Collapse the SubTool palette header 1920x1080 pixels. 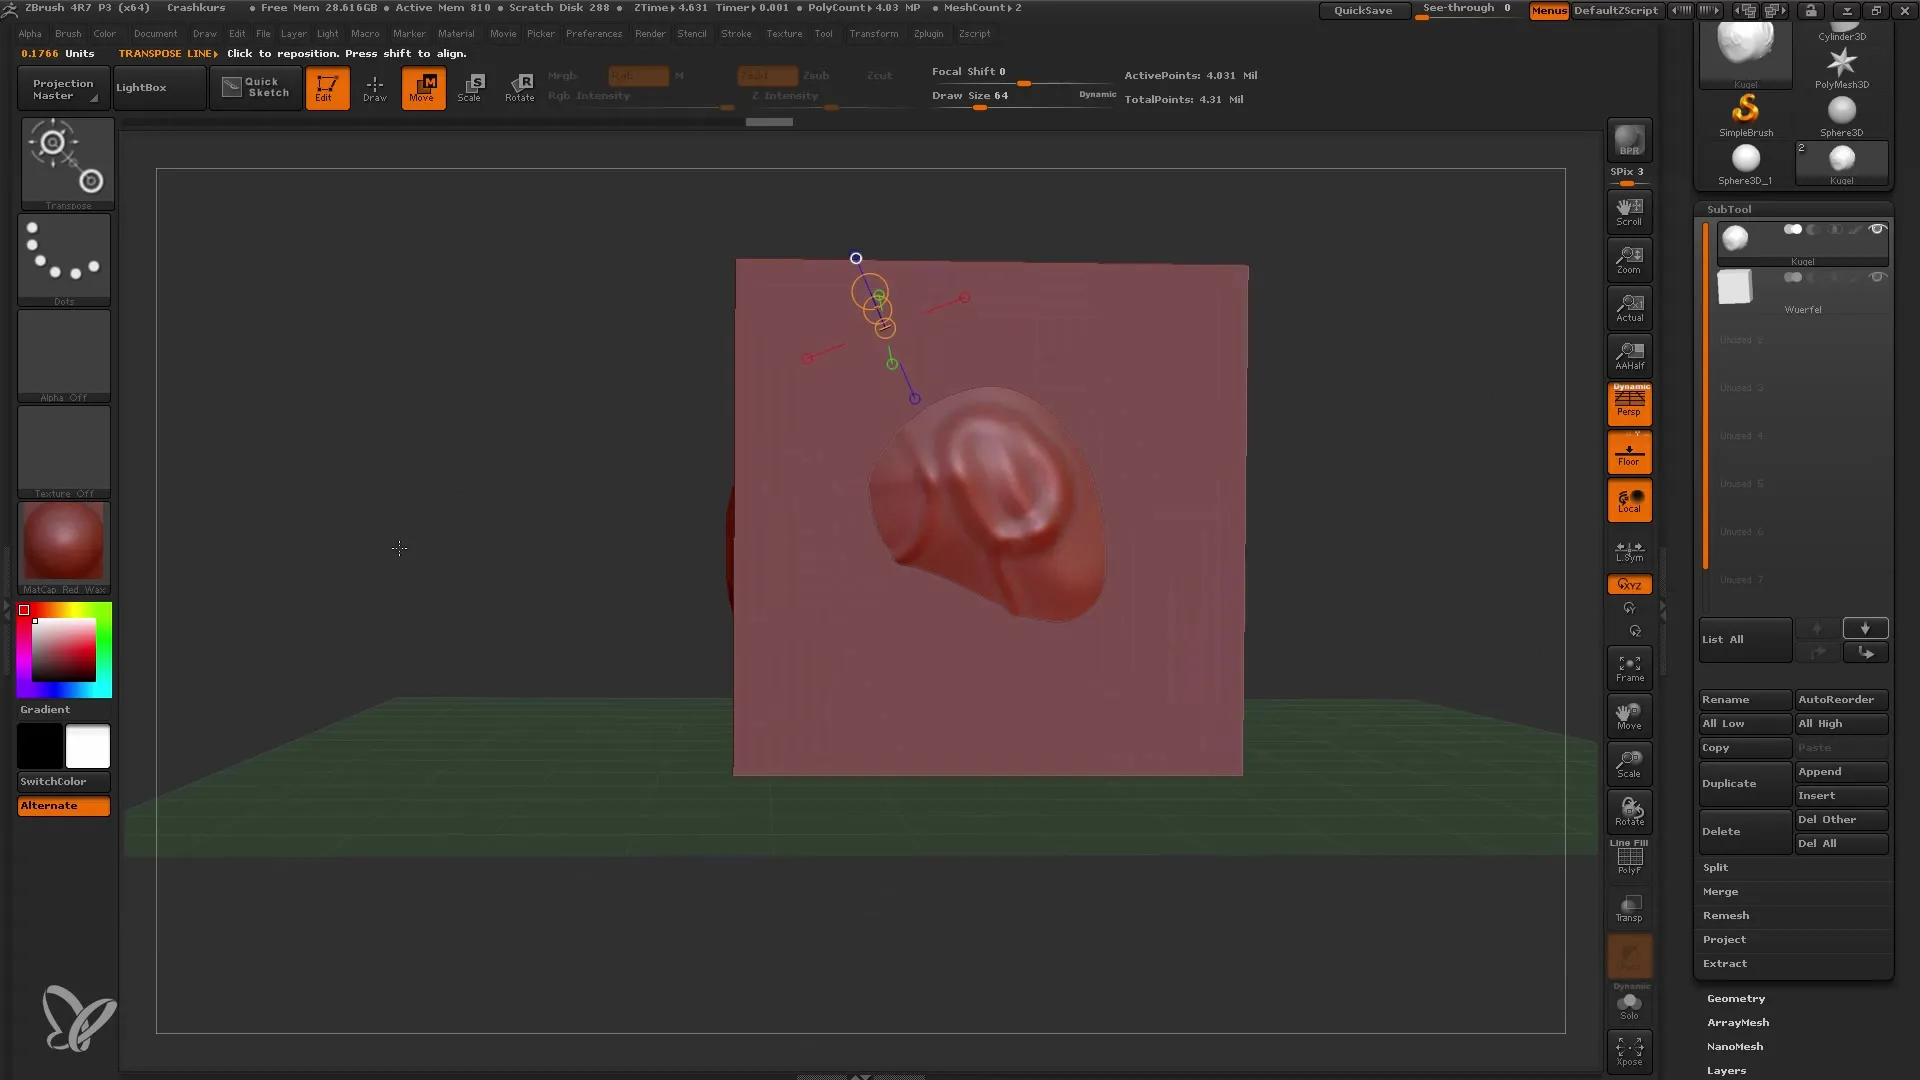tap(1729, 209)
